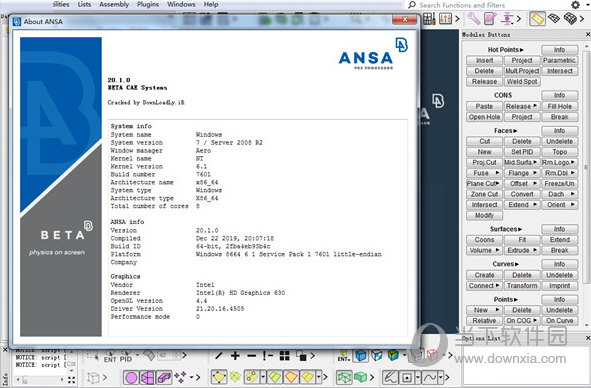Click the diagonal line toolbar icon
The image size is (591, 388).
pos(219,356)
